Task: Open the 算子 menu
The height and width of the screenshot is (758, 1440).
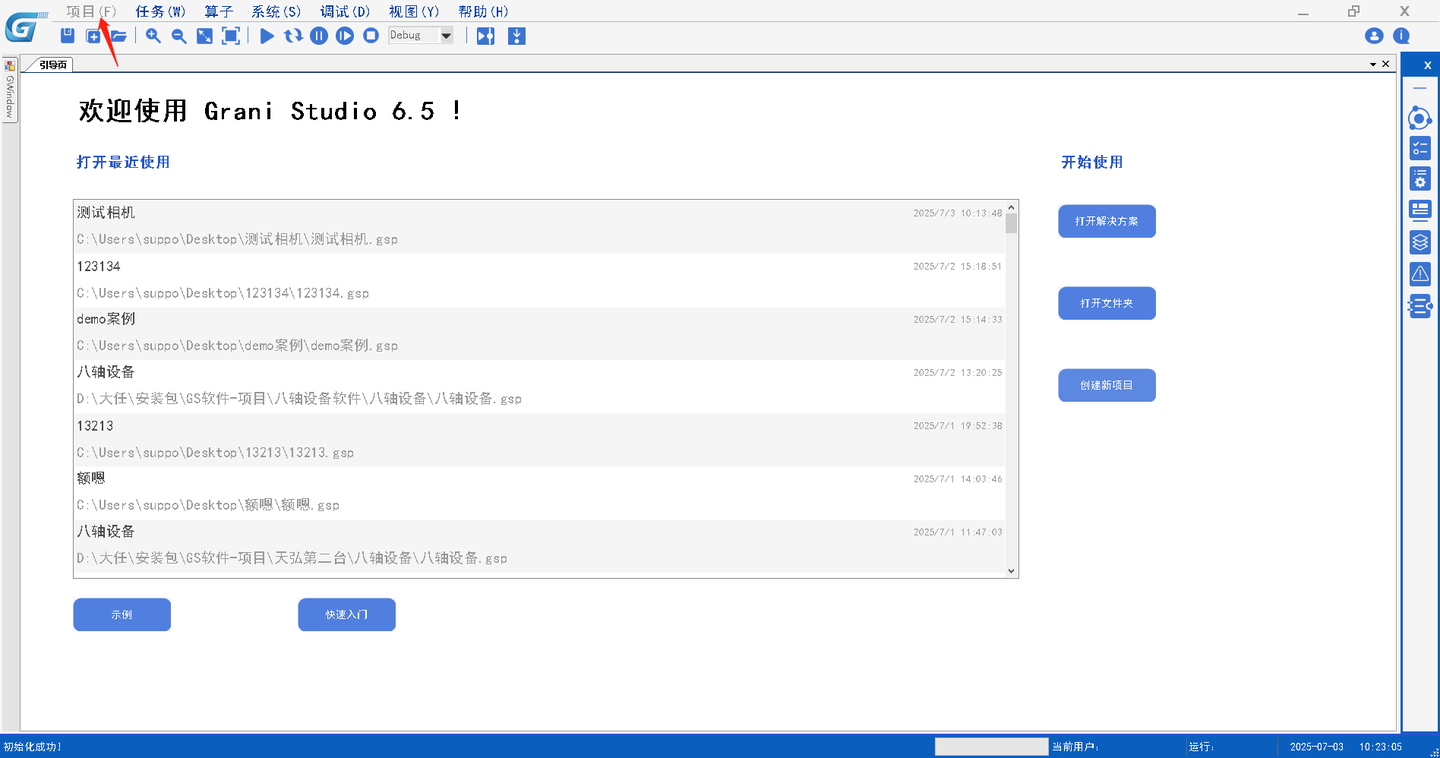Action: pyautogui.click(x=219, y=11)
